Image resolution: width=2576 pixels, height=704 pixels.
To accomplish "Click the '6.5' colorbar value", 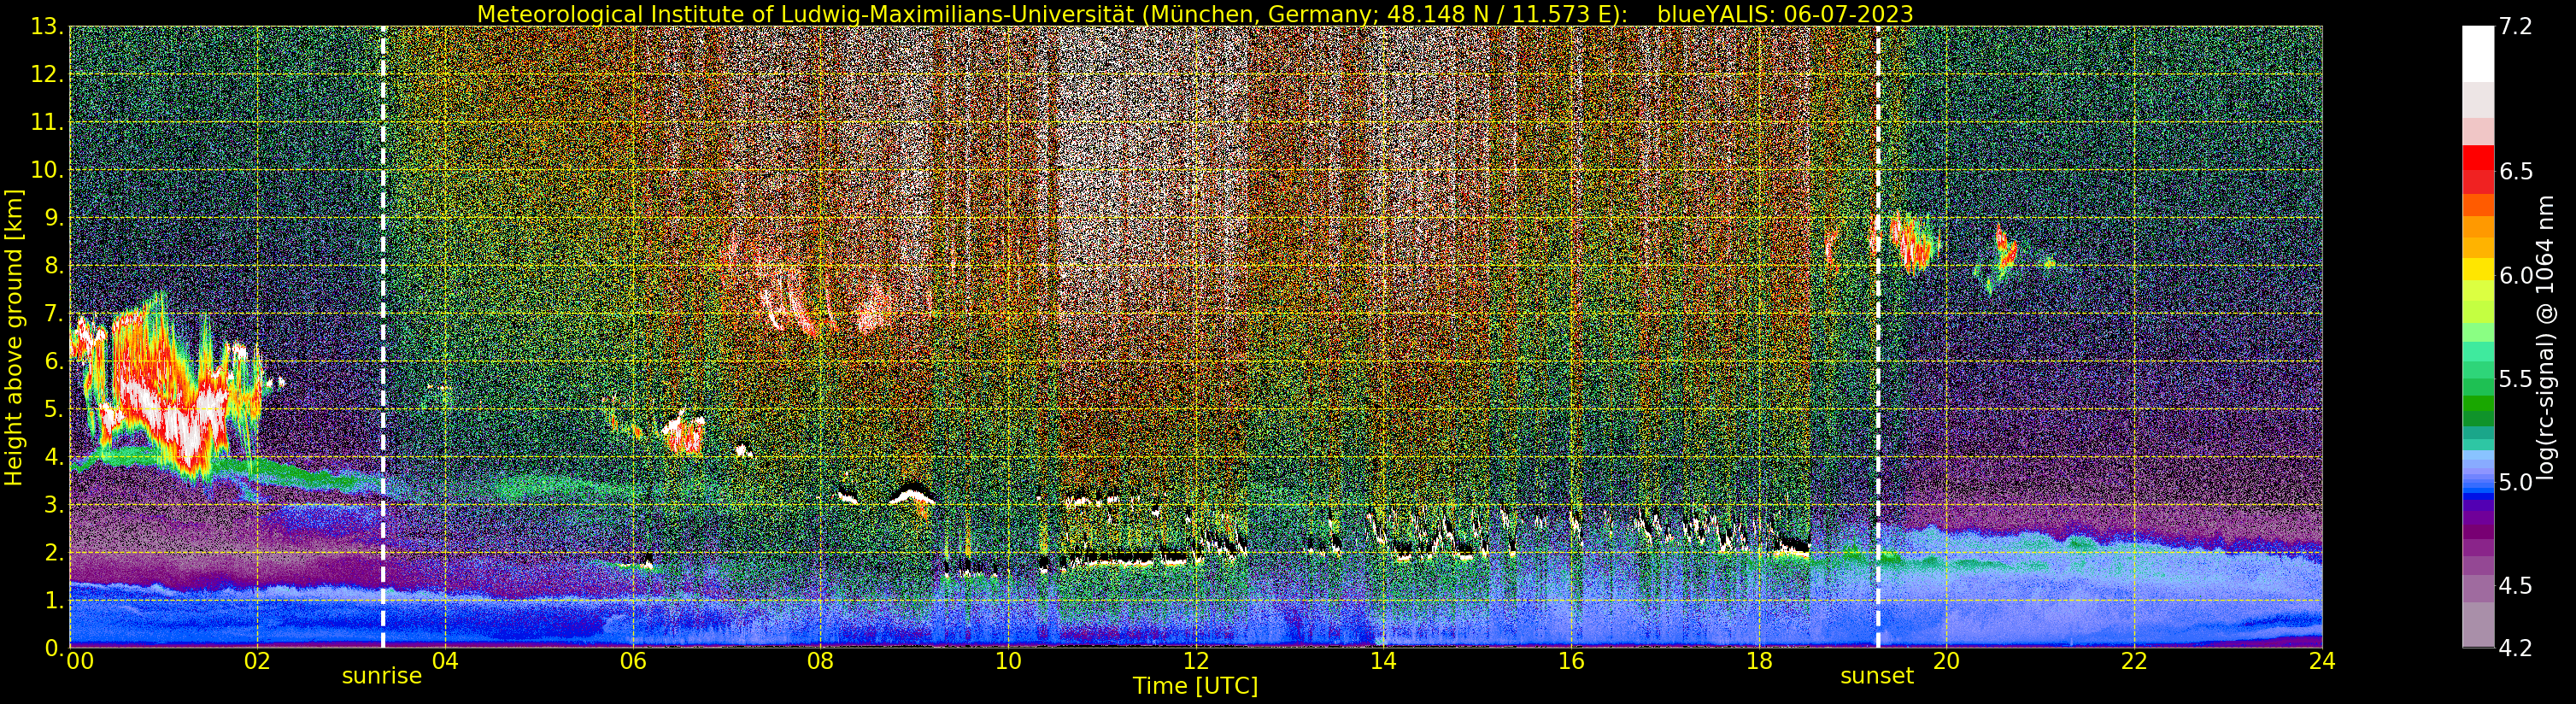I will [x=2515, y=172].
